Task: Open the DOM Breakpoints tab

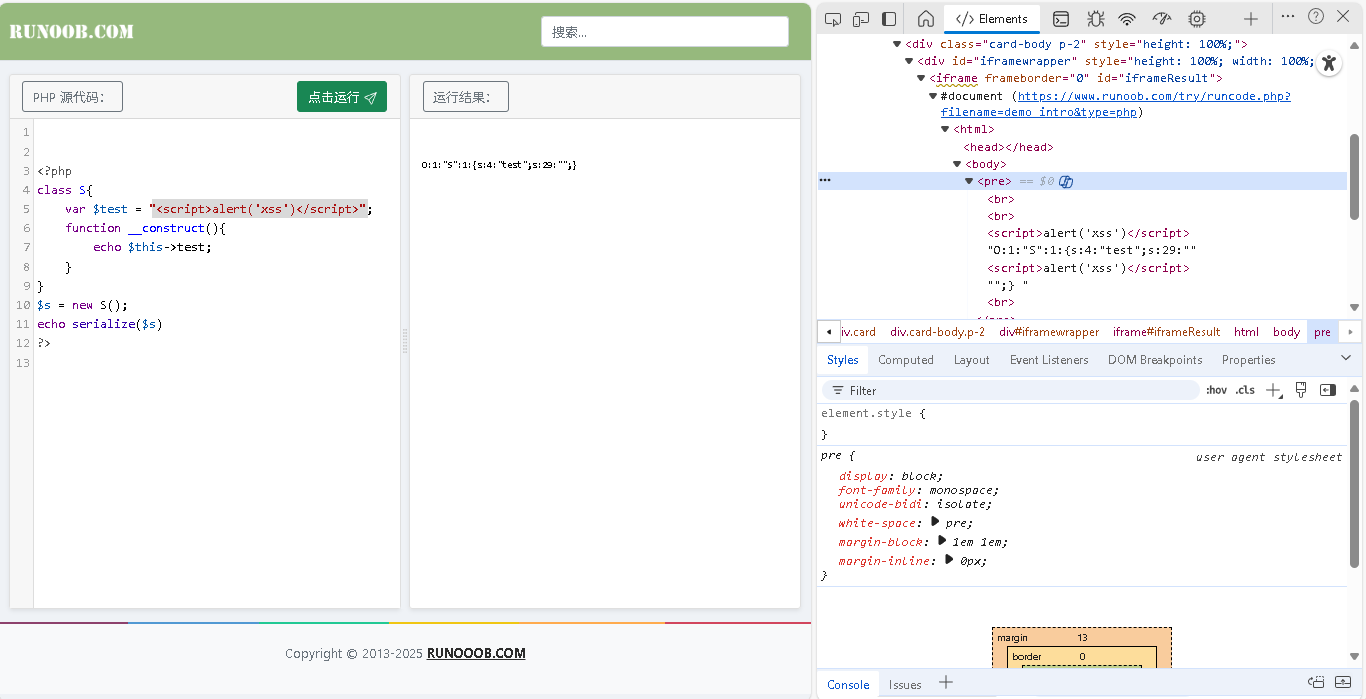Action: click(1155, 360)
